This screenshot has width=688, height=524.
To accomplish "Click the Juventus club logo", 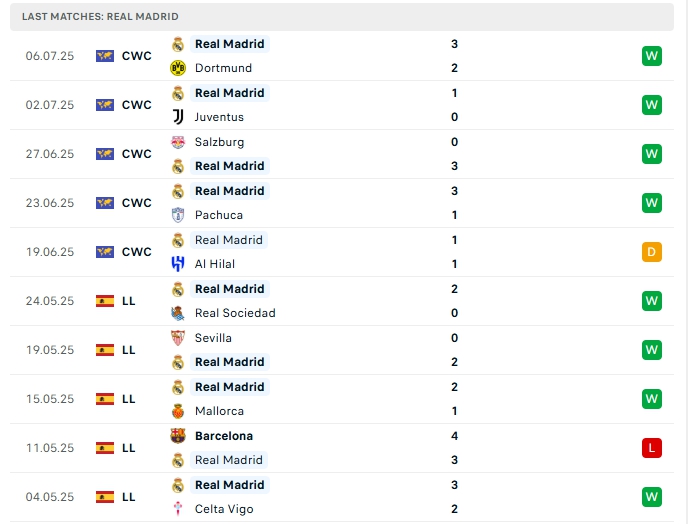I will [178, 117].
